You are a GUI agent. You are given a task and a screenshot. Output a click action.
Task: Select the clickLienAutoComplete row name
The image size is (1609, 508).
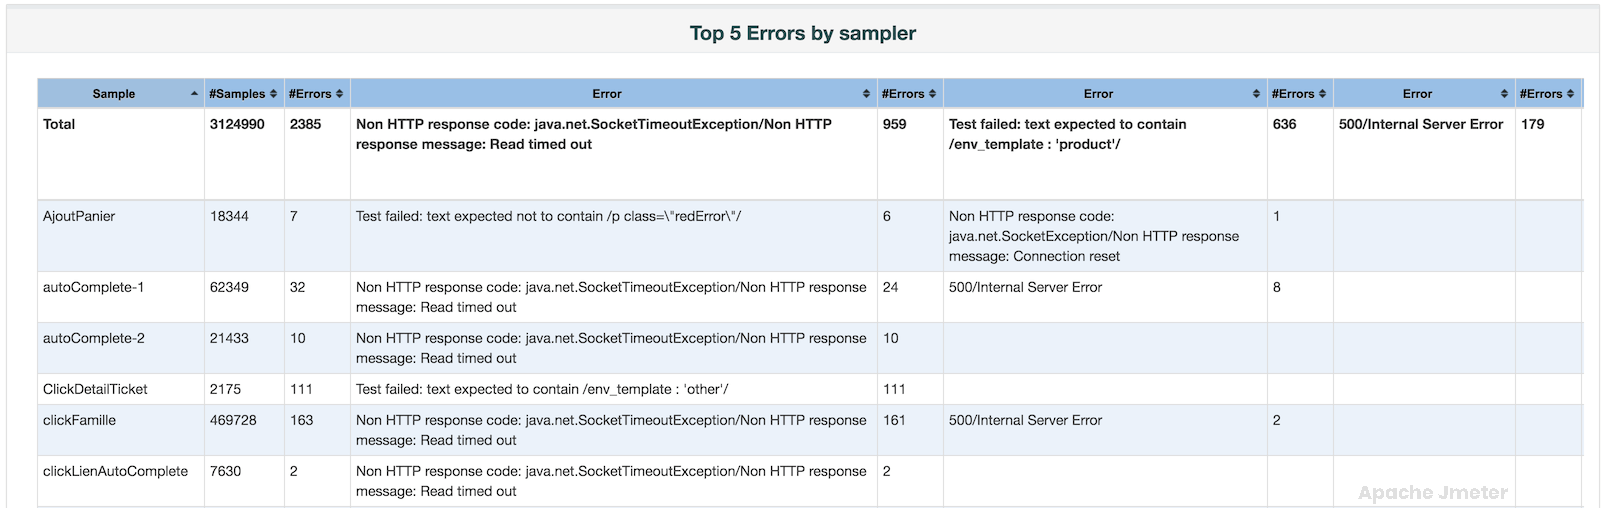tap(115, 471)
